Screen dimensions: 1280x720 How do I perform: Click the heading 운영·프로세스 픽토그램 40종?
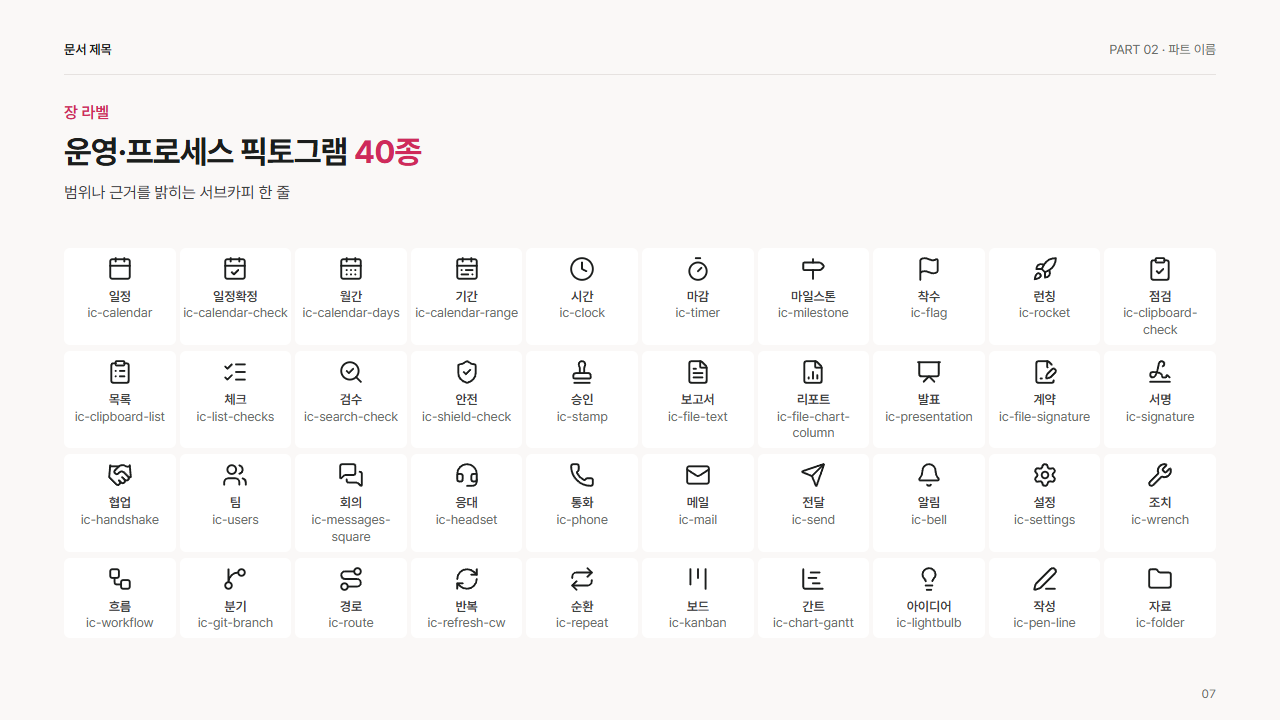click(x=243, y=152)
